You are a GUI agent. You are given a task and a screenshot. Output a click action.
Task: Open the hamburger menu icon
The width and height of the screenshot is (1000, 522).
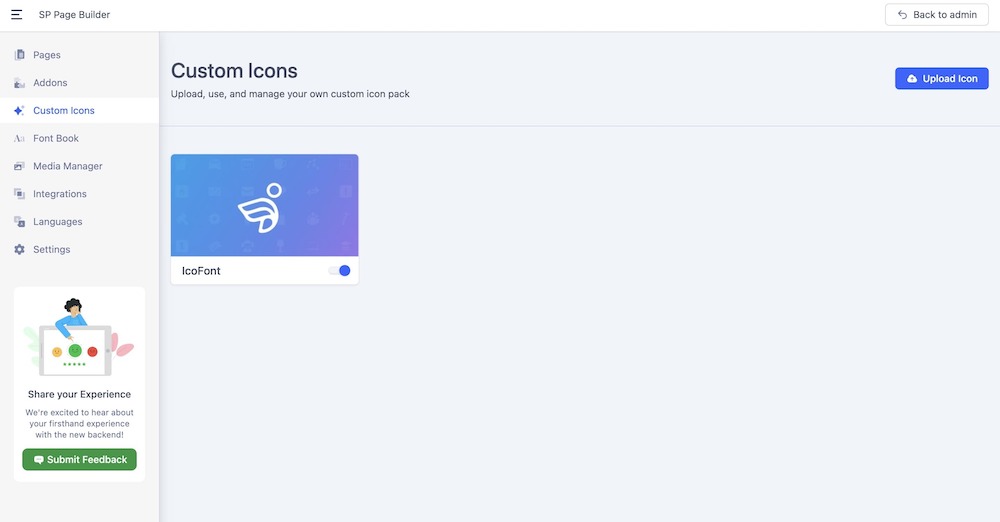[x=16, y=15]
